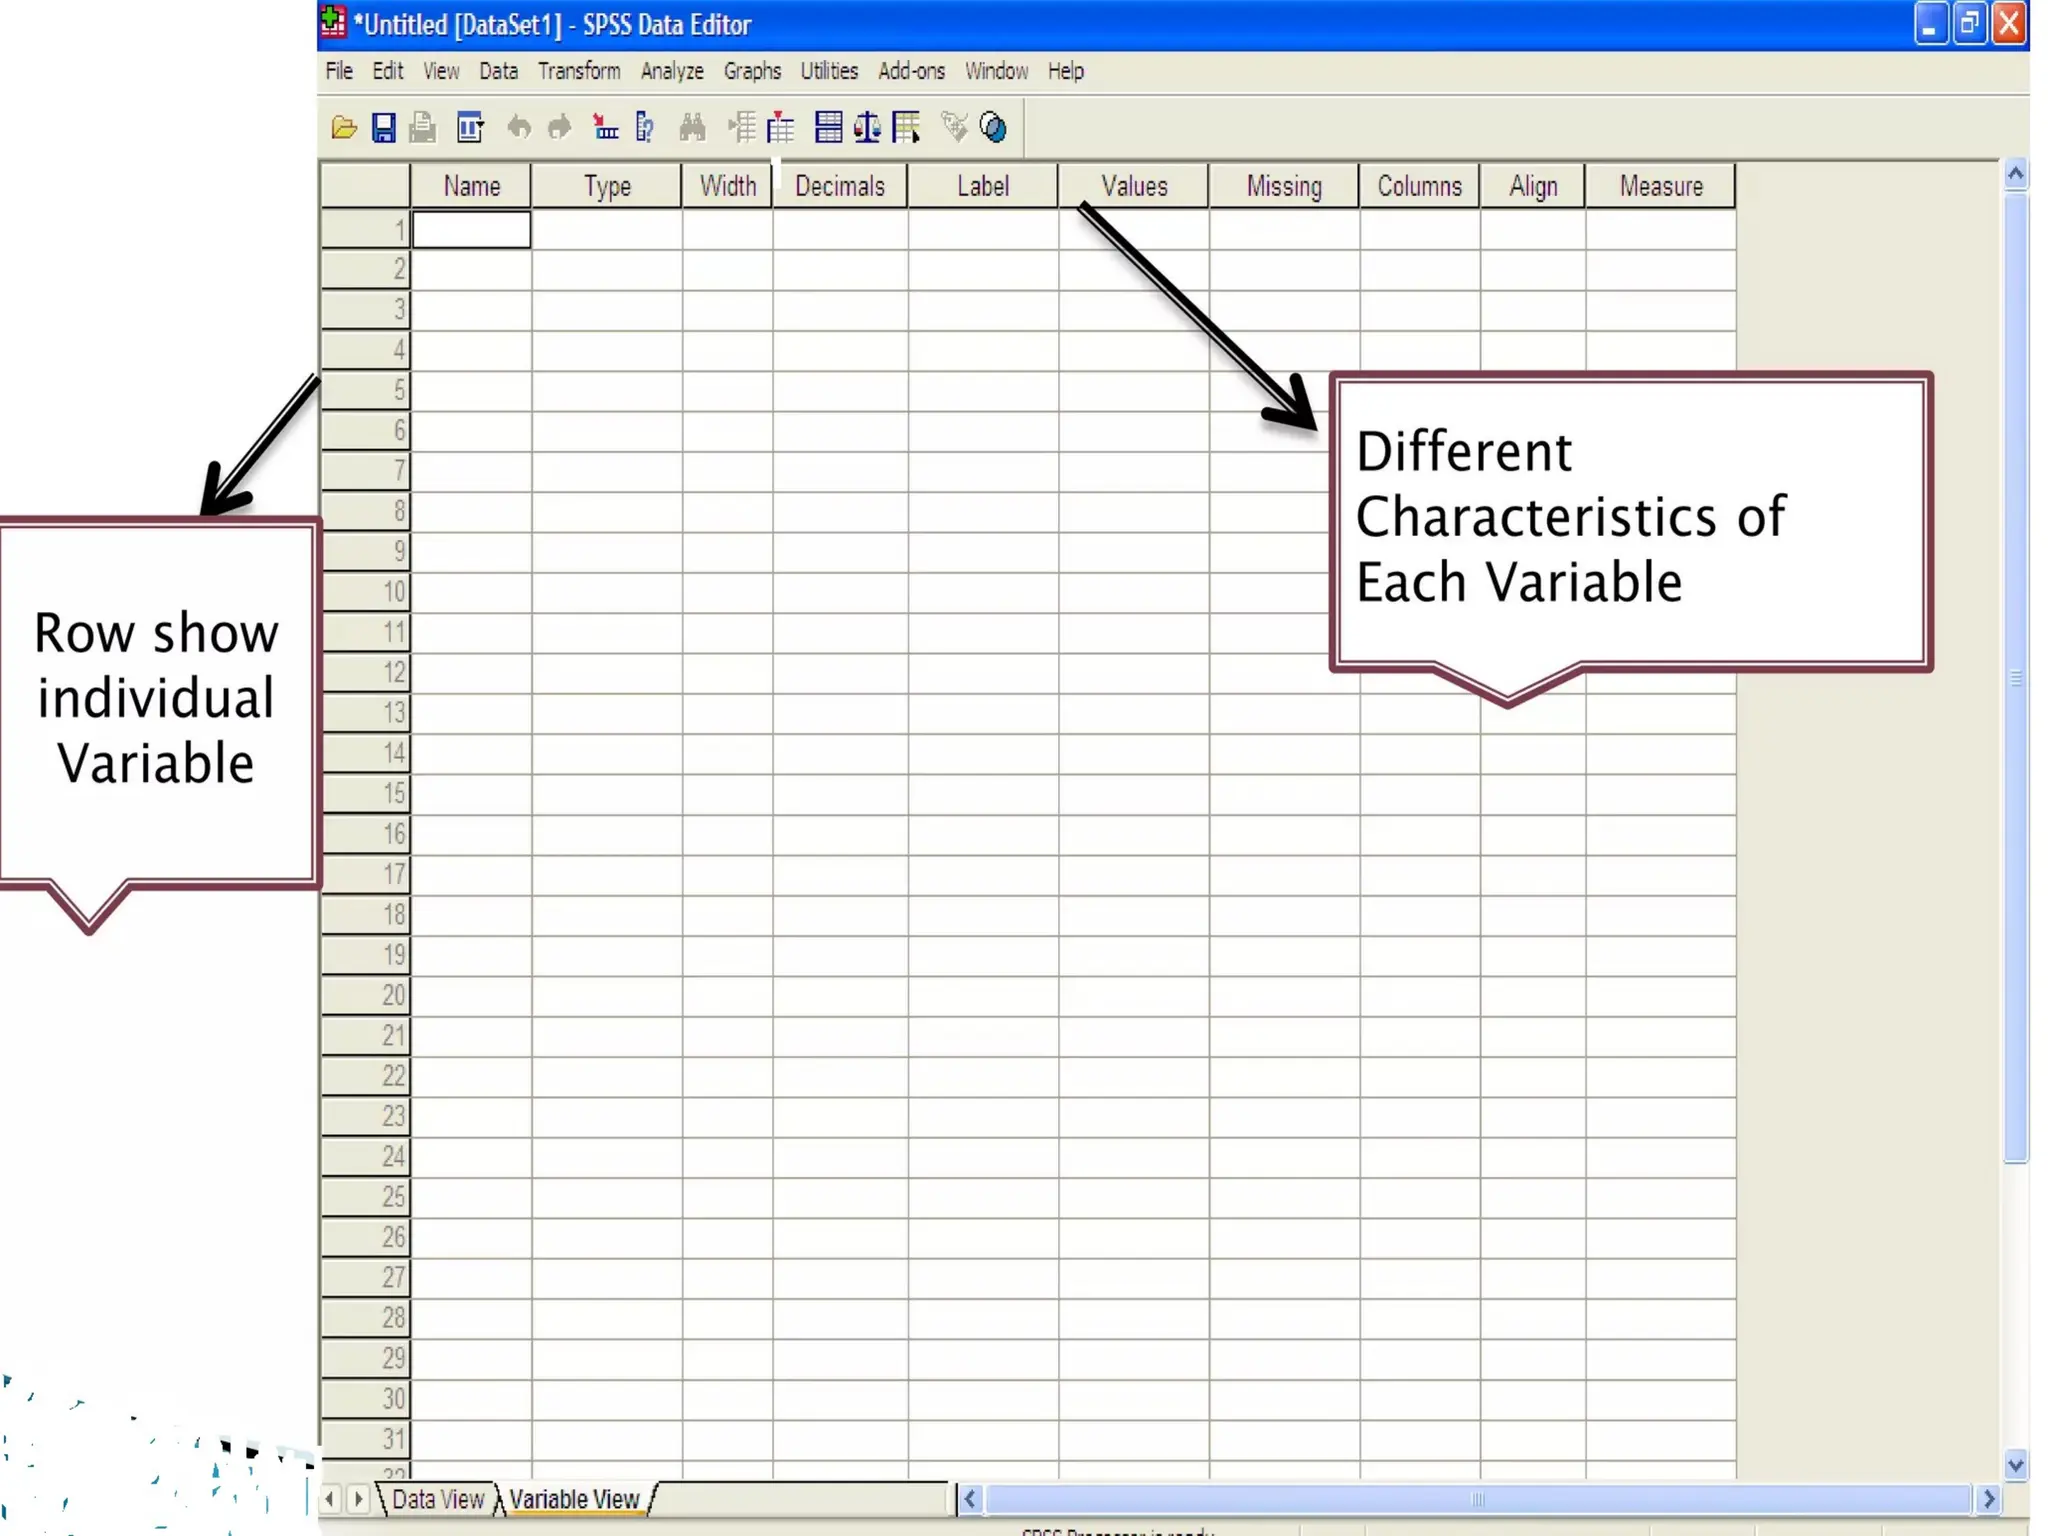The height and width of the screenshot is (1536, 2048).
Task: Click the vertical scrollbar down arrow
Action: pyautogui.click(x=2015, y=1465)
